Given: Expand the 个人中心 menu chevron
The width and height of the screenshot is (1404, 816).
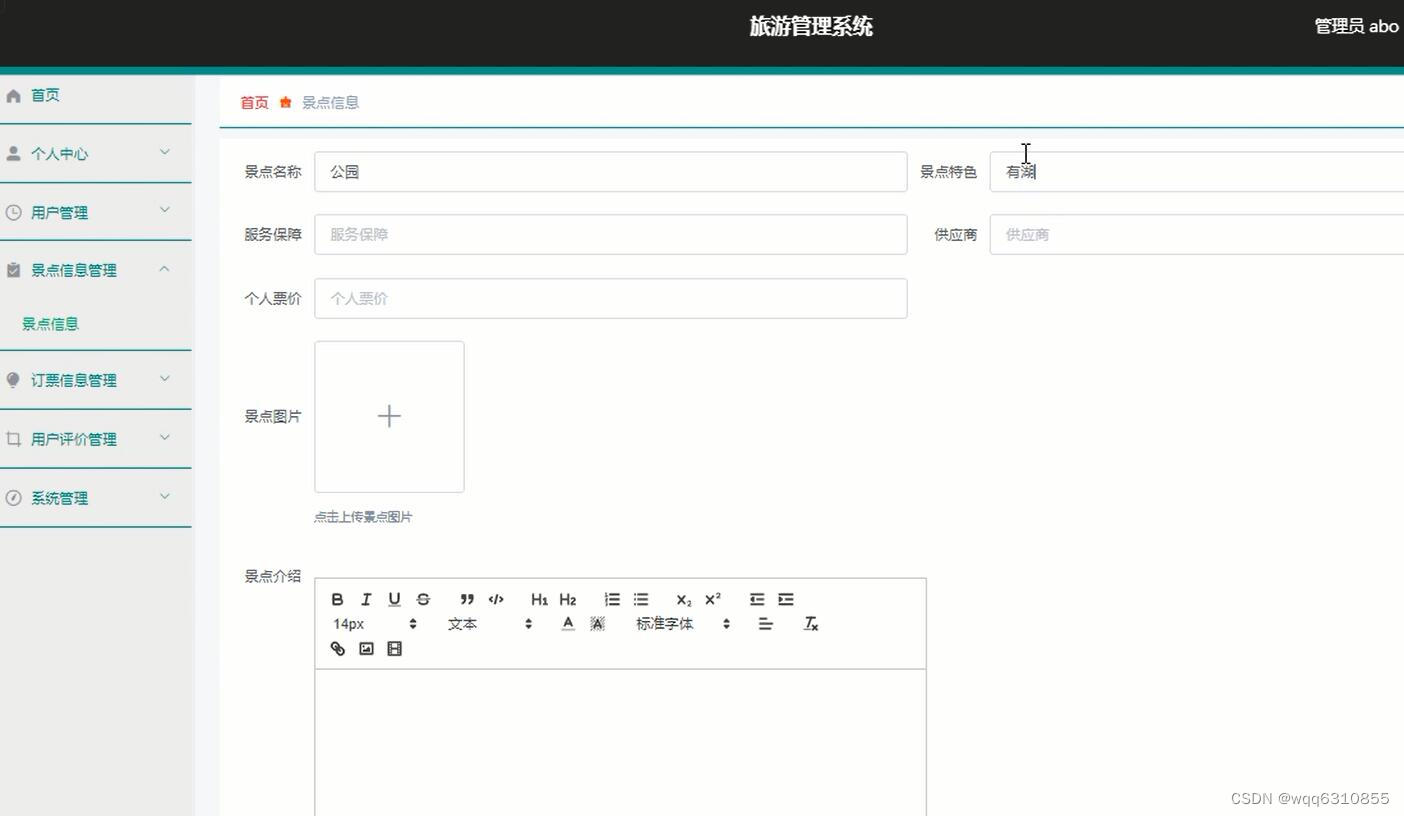Looking at the screenshot, I should click(165, 152).
